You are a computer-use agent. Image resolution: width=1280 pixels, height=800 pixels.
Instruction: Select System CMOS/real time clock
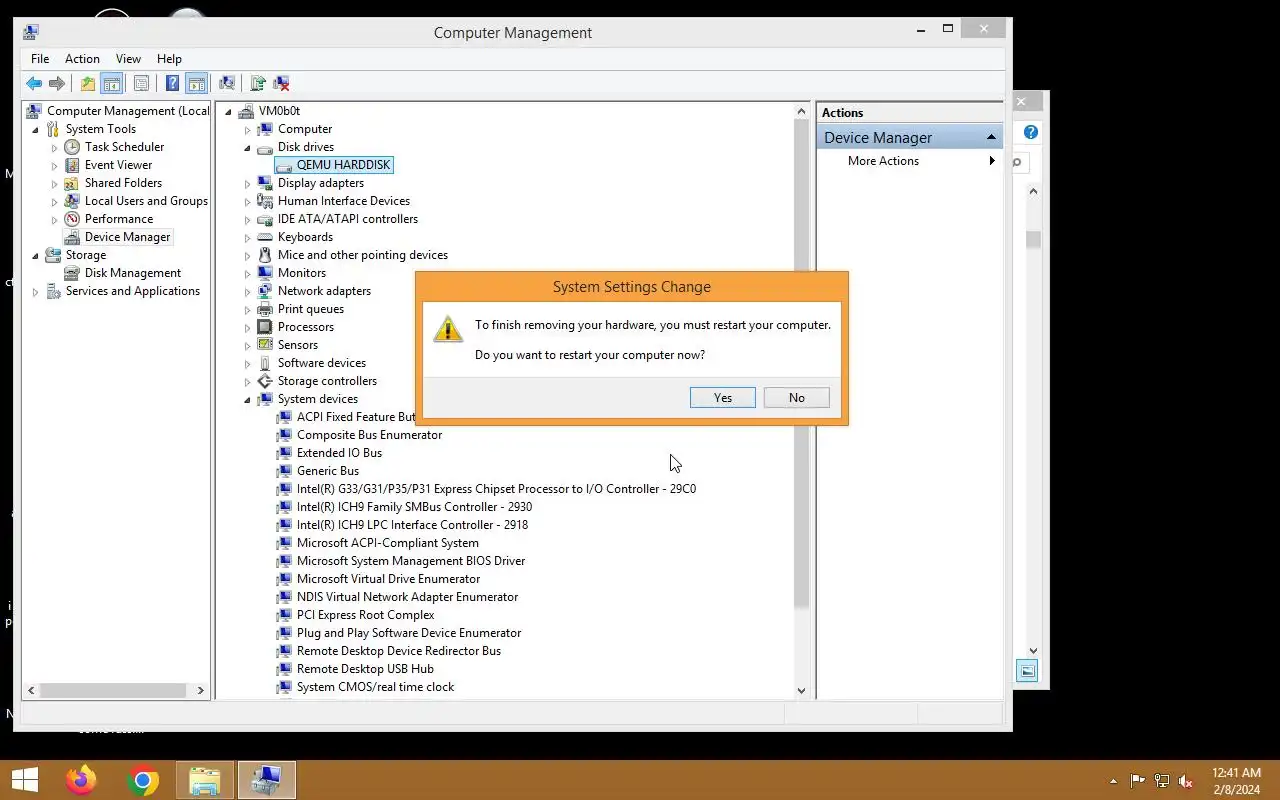click(x=375, y=687)
